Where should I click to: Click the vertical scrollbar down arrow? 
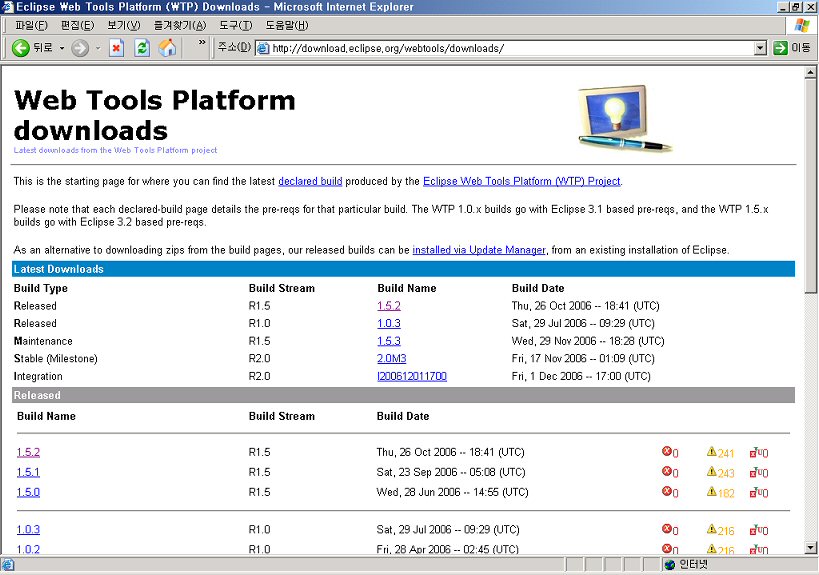coord(810,548)
